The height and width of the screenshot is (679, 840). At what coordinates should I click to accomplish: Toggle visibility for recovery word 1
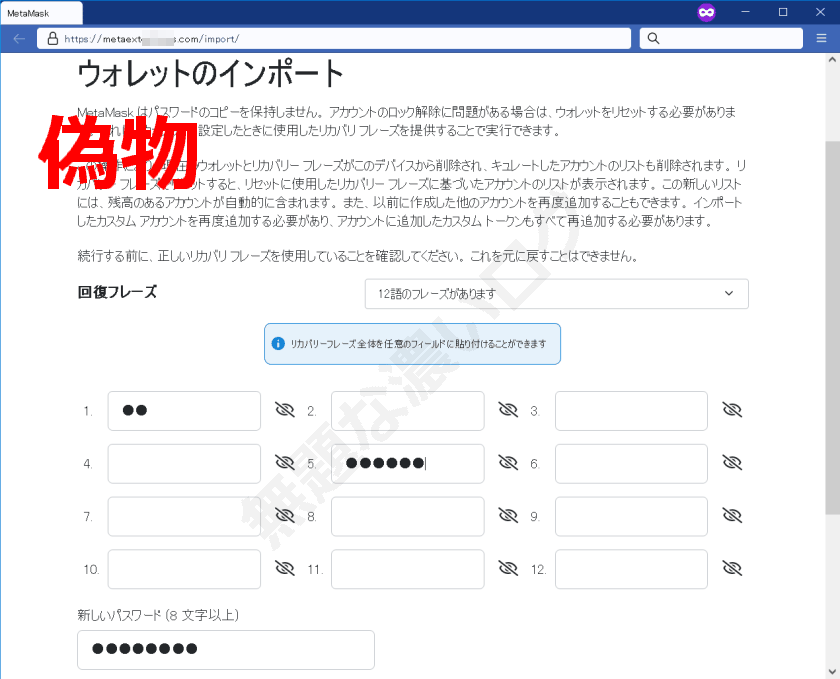284,410
